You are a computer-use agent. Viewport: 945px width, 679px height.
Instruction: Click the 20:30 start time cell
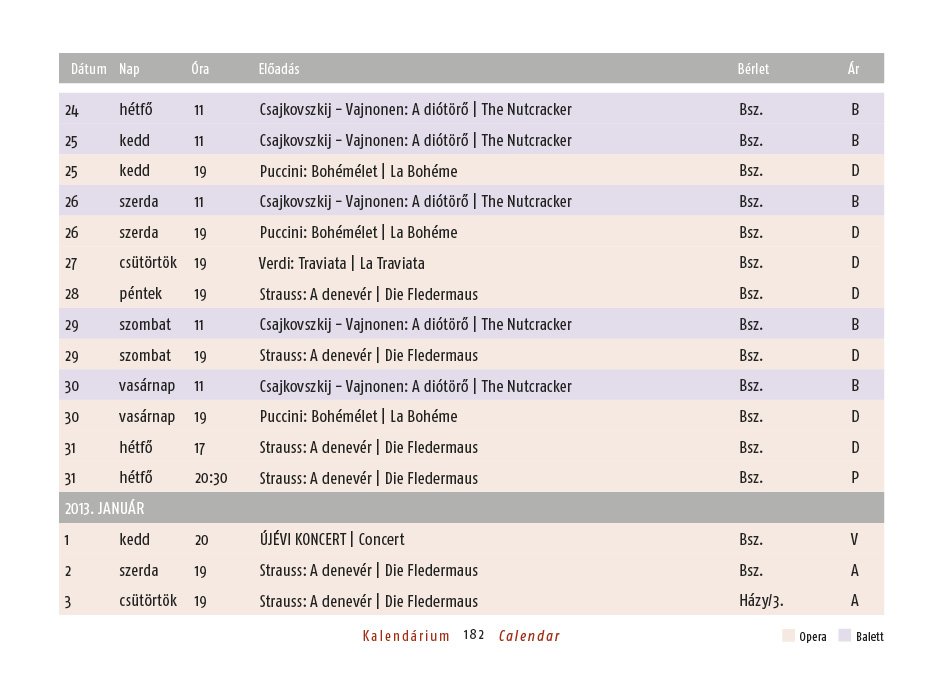tap(211, 478)
